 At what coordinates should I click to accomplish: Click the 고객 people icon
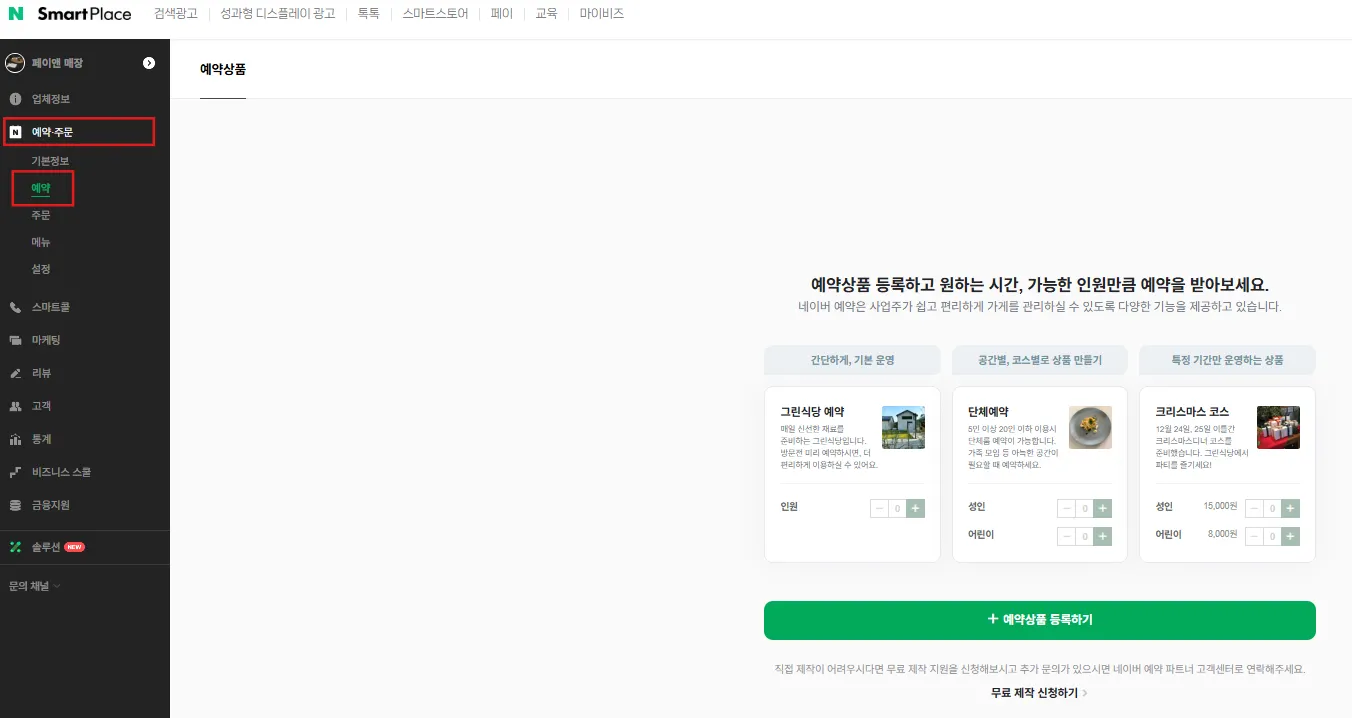click(x=15, y=406)
